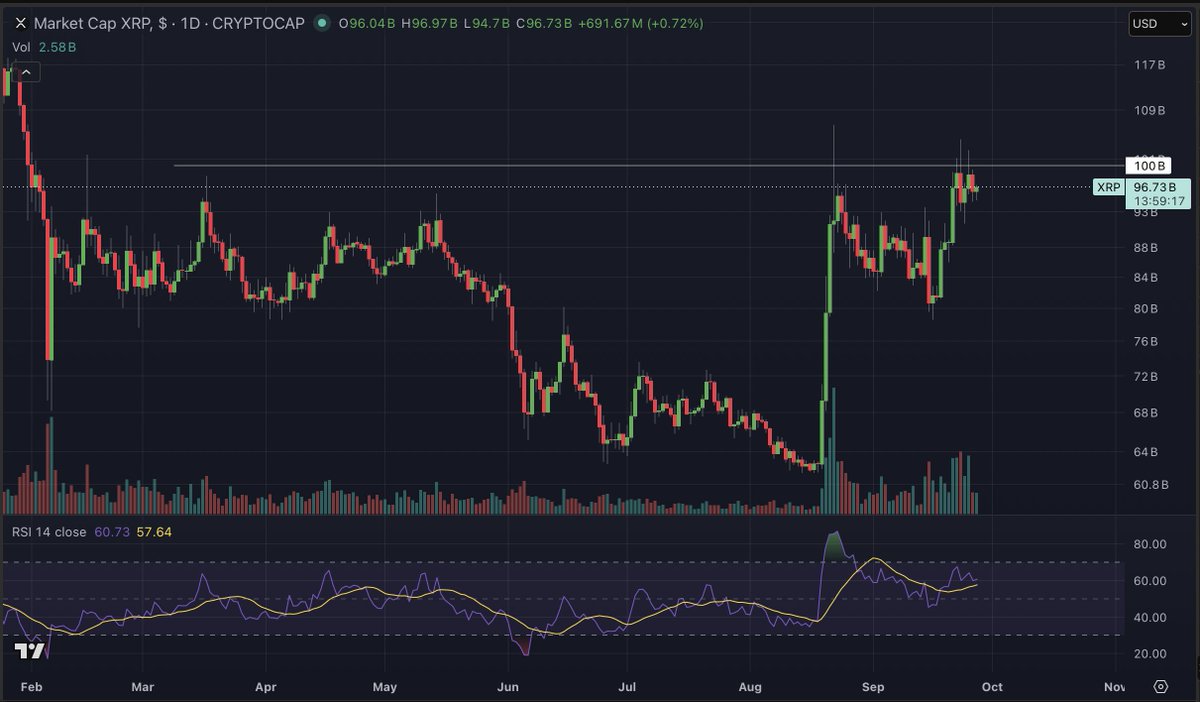Open chart settings gear icon
The image size is (1200, 702).
(1160, 686)
